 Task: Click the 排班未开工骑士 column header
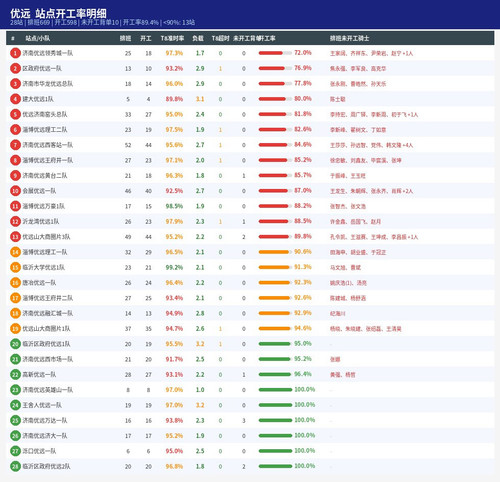[349, 38]
